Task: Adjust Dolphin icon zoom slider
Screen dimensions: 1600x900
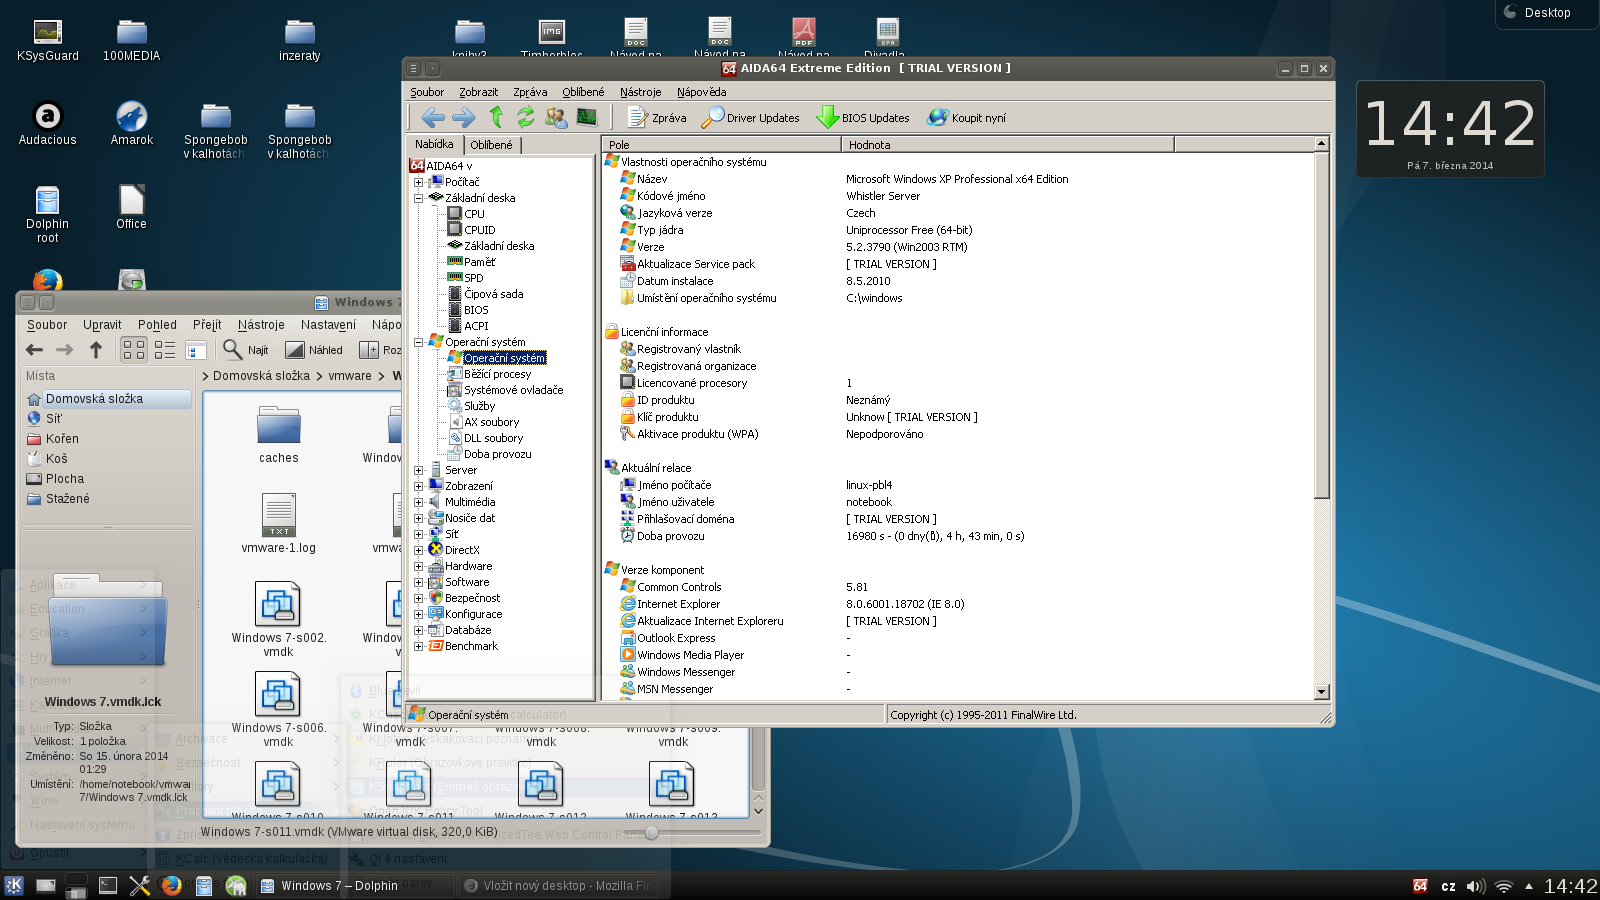Action: (652, 832)
